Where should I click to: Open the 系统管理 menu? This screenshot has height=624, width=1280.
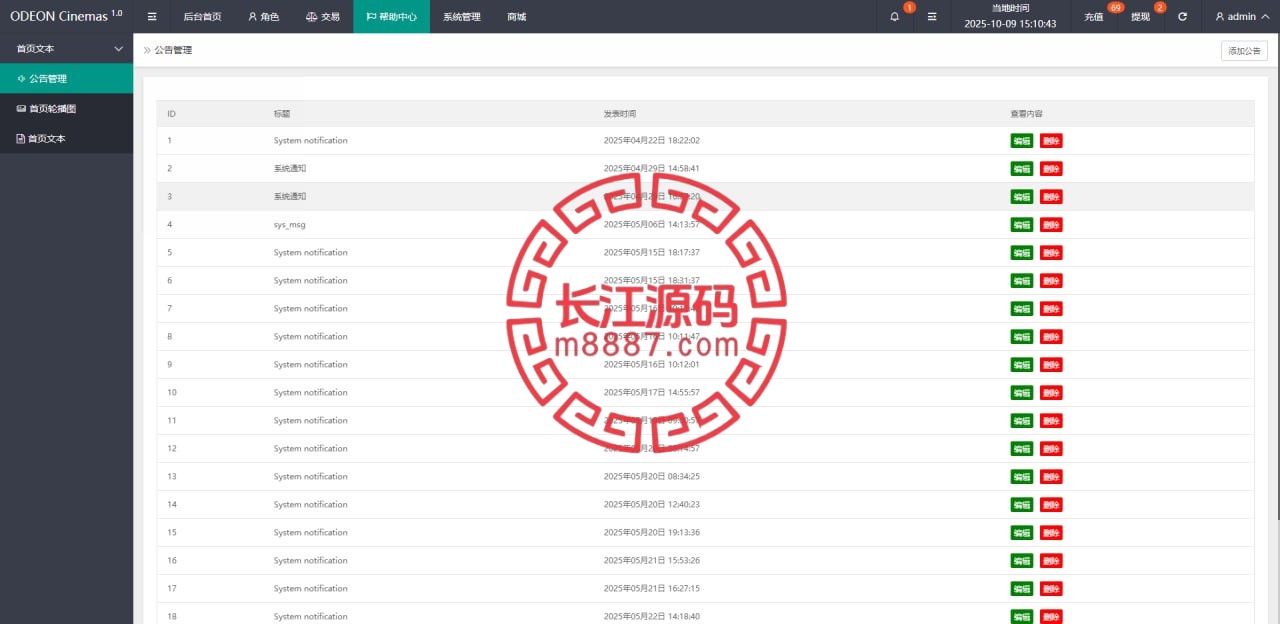pos(462,17)
